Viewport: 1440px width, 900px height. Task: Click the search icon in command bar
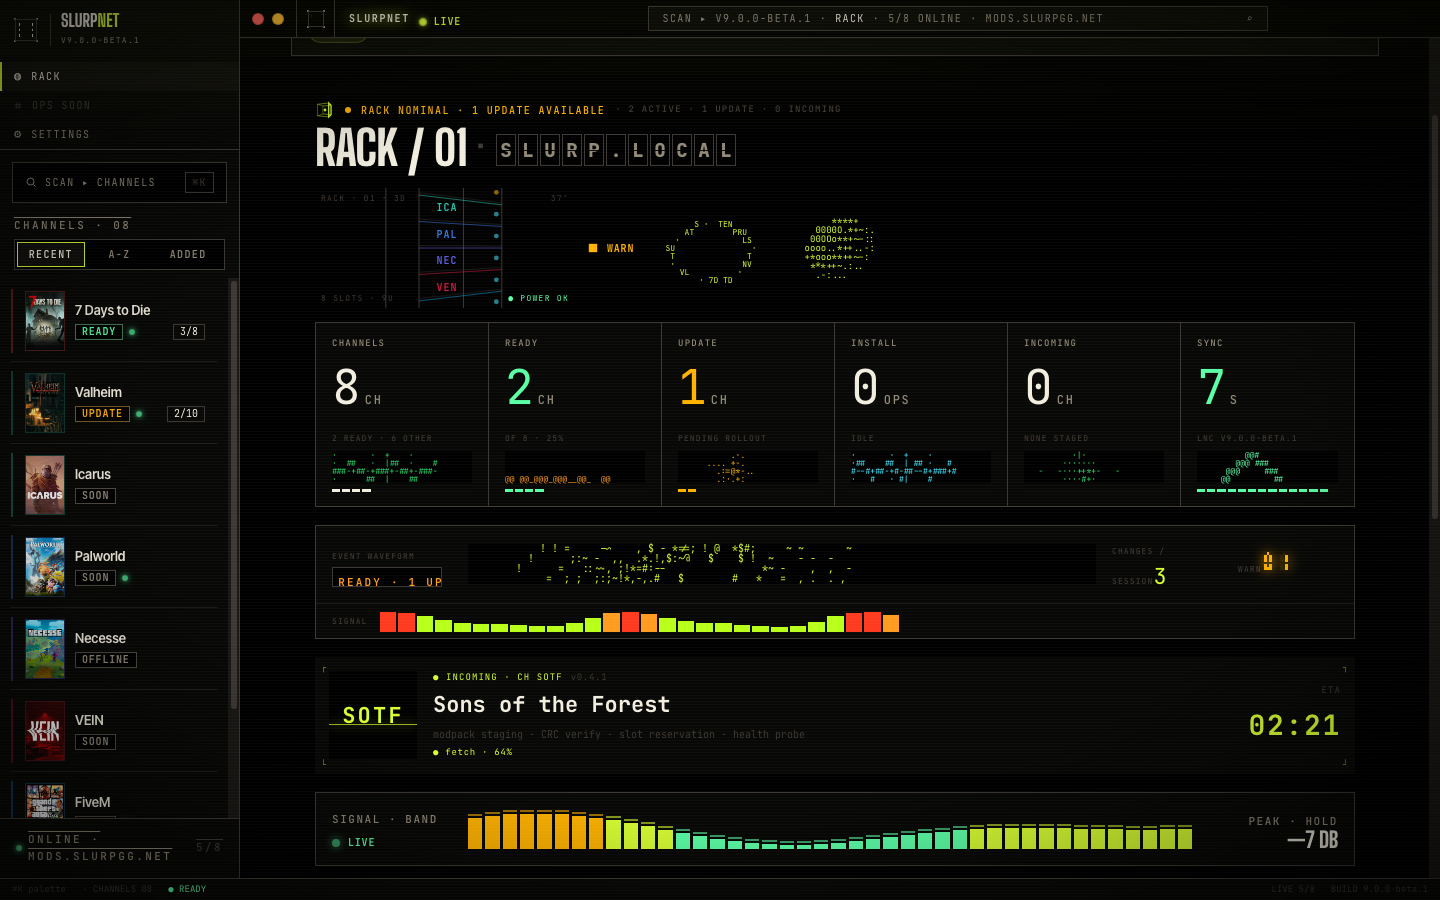[1249, 18]
